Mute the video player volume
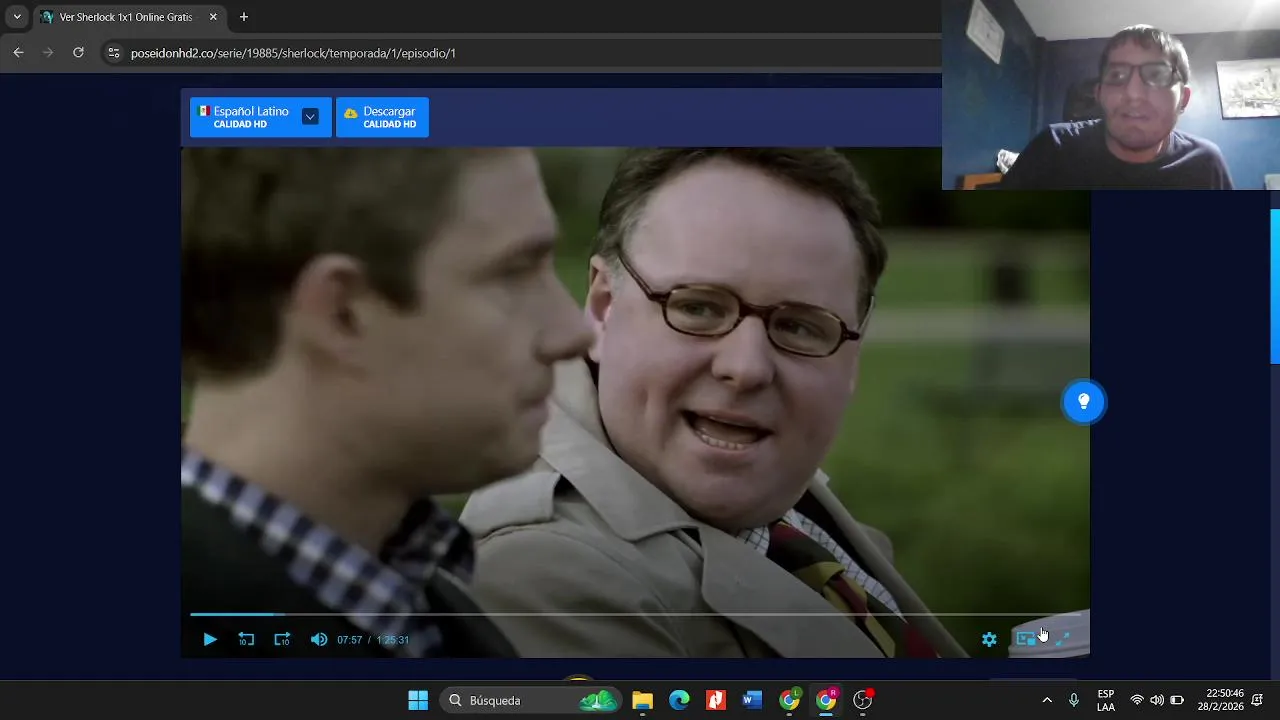The image size is (1280, 720). [318, 640]
